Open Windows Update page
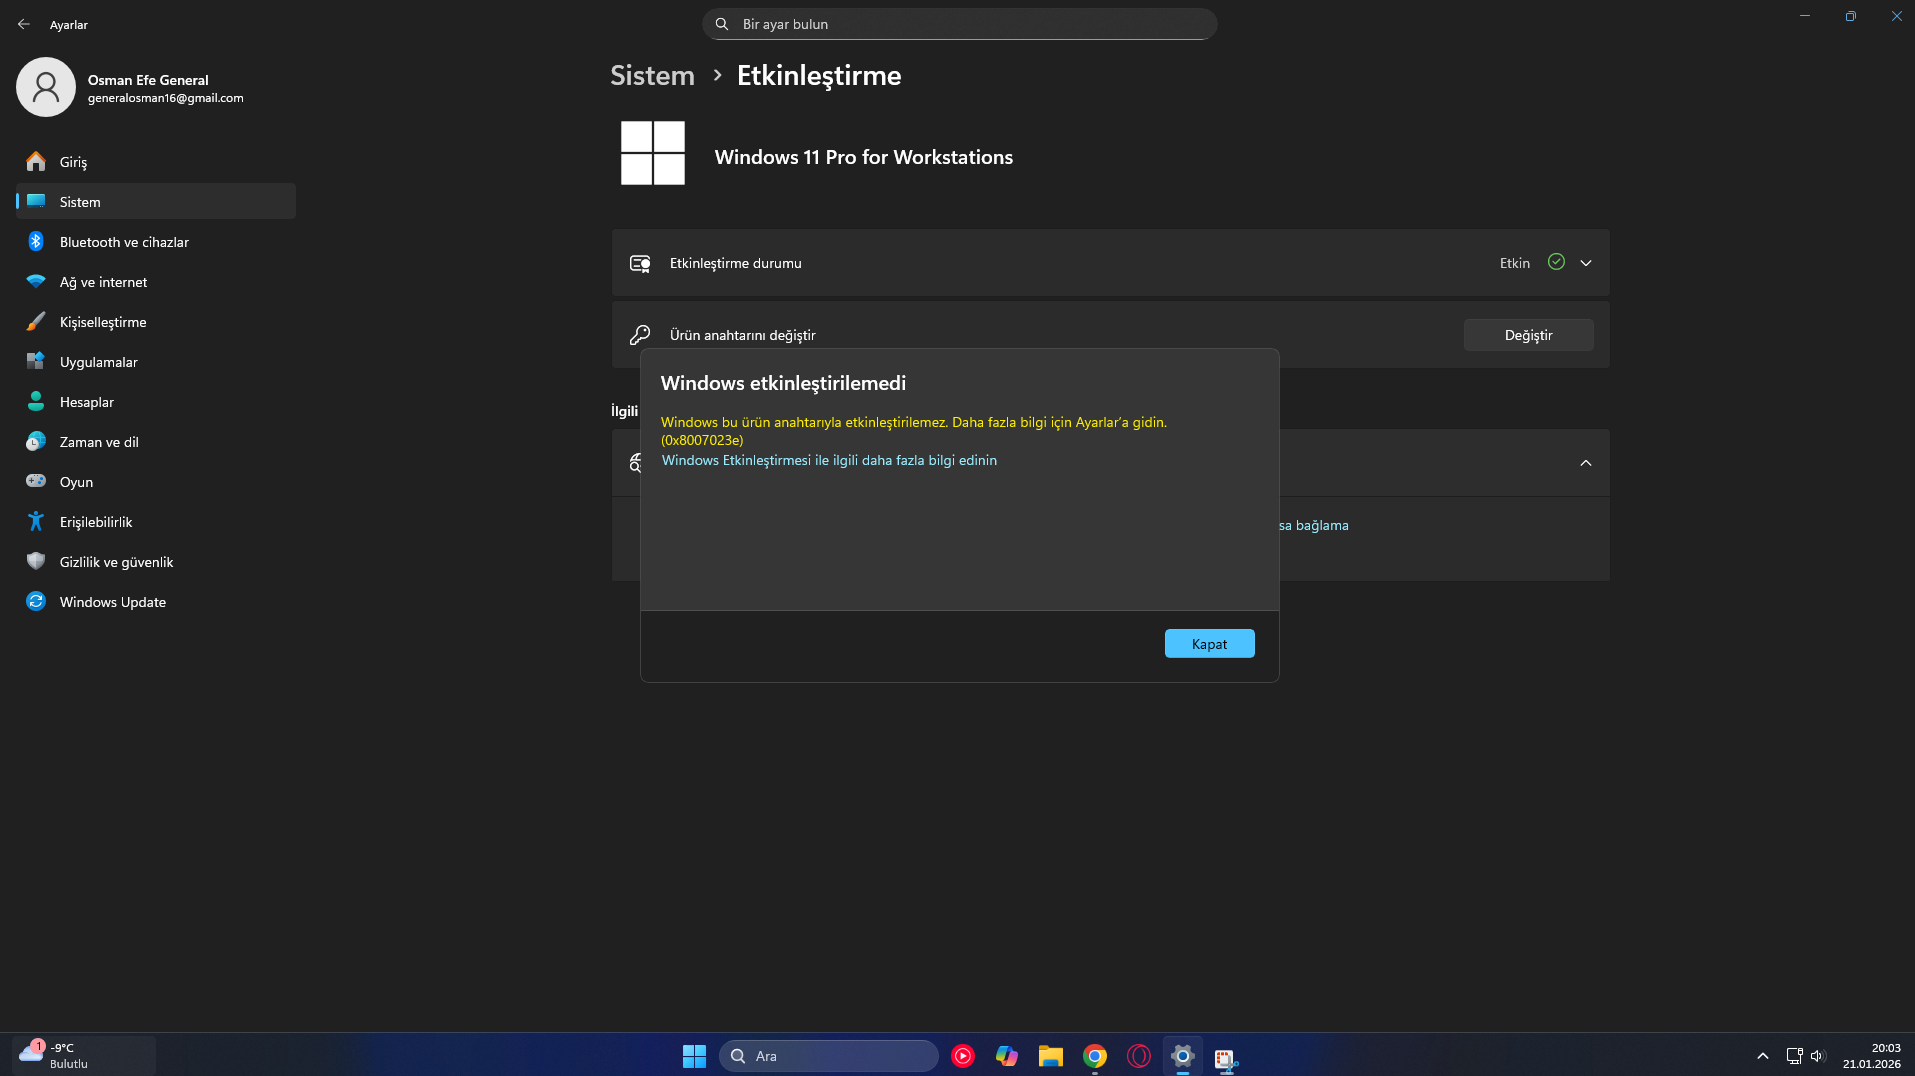The width and height of the screenshot is (1915, 1076). pyautogui.click(x=156, y=601)
